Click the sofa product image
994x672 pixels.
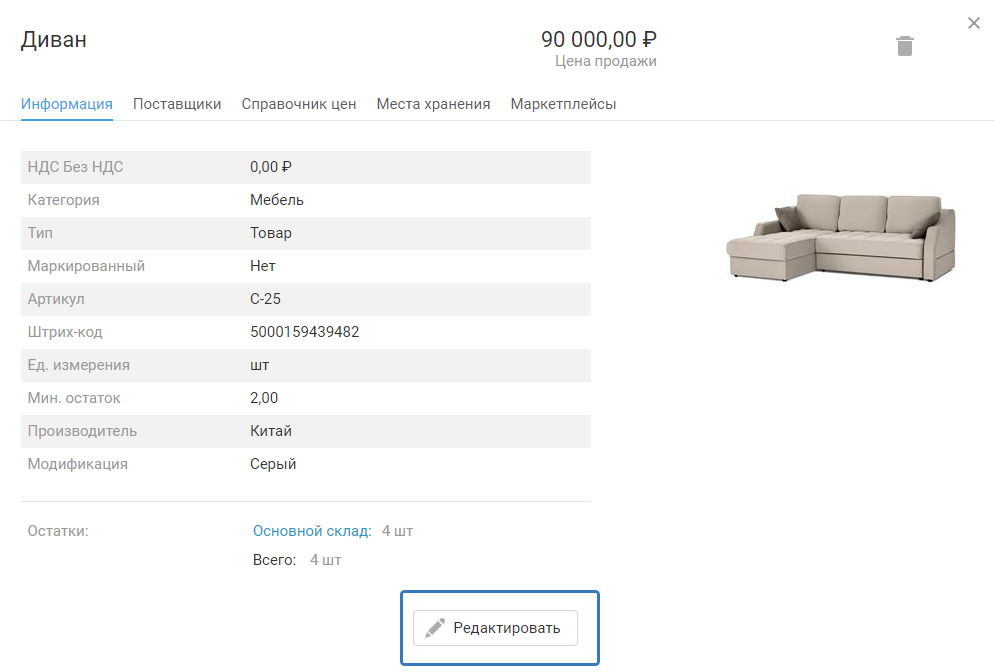841,237
